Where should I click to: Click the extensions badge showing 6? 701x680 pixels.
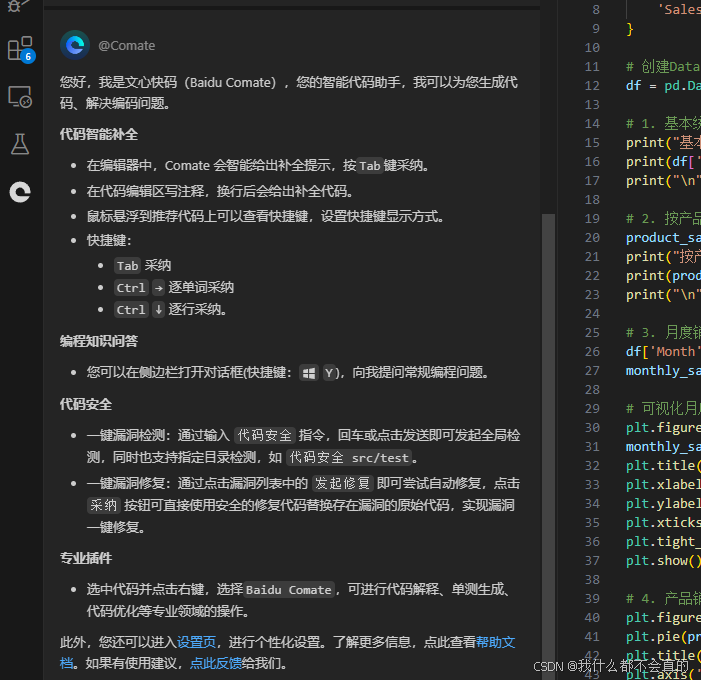pyautogui.click(x=28, y=56)
